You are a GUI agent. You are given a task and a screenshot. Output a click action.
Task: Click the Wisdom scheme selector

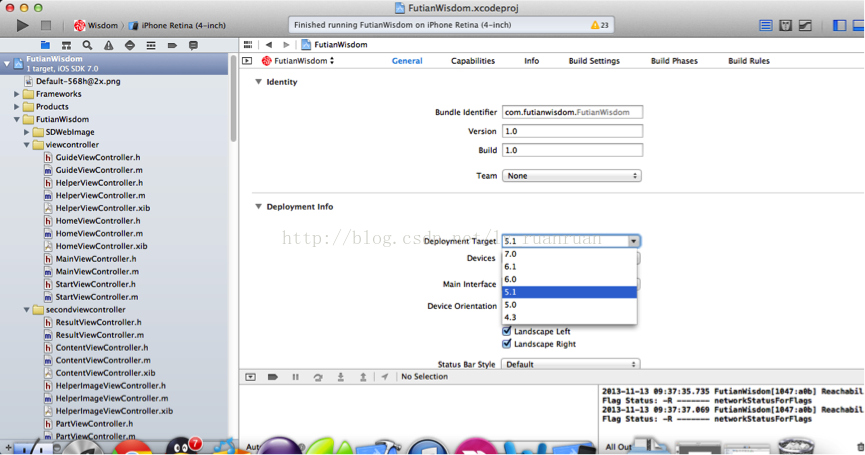click(x=96, y=25)
